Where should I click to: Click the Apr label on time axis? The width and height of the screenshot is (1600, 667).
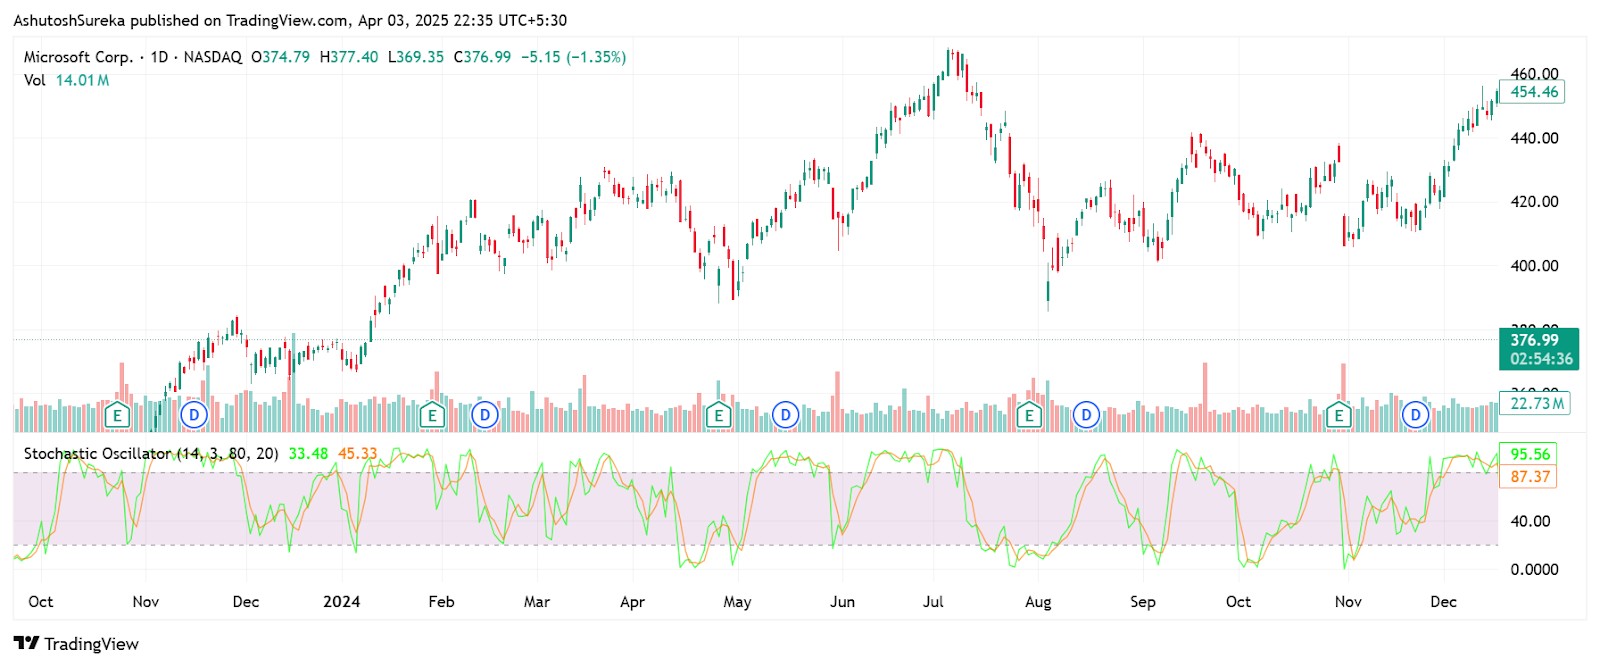tap(632, 602)
